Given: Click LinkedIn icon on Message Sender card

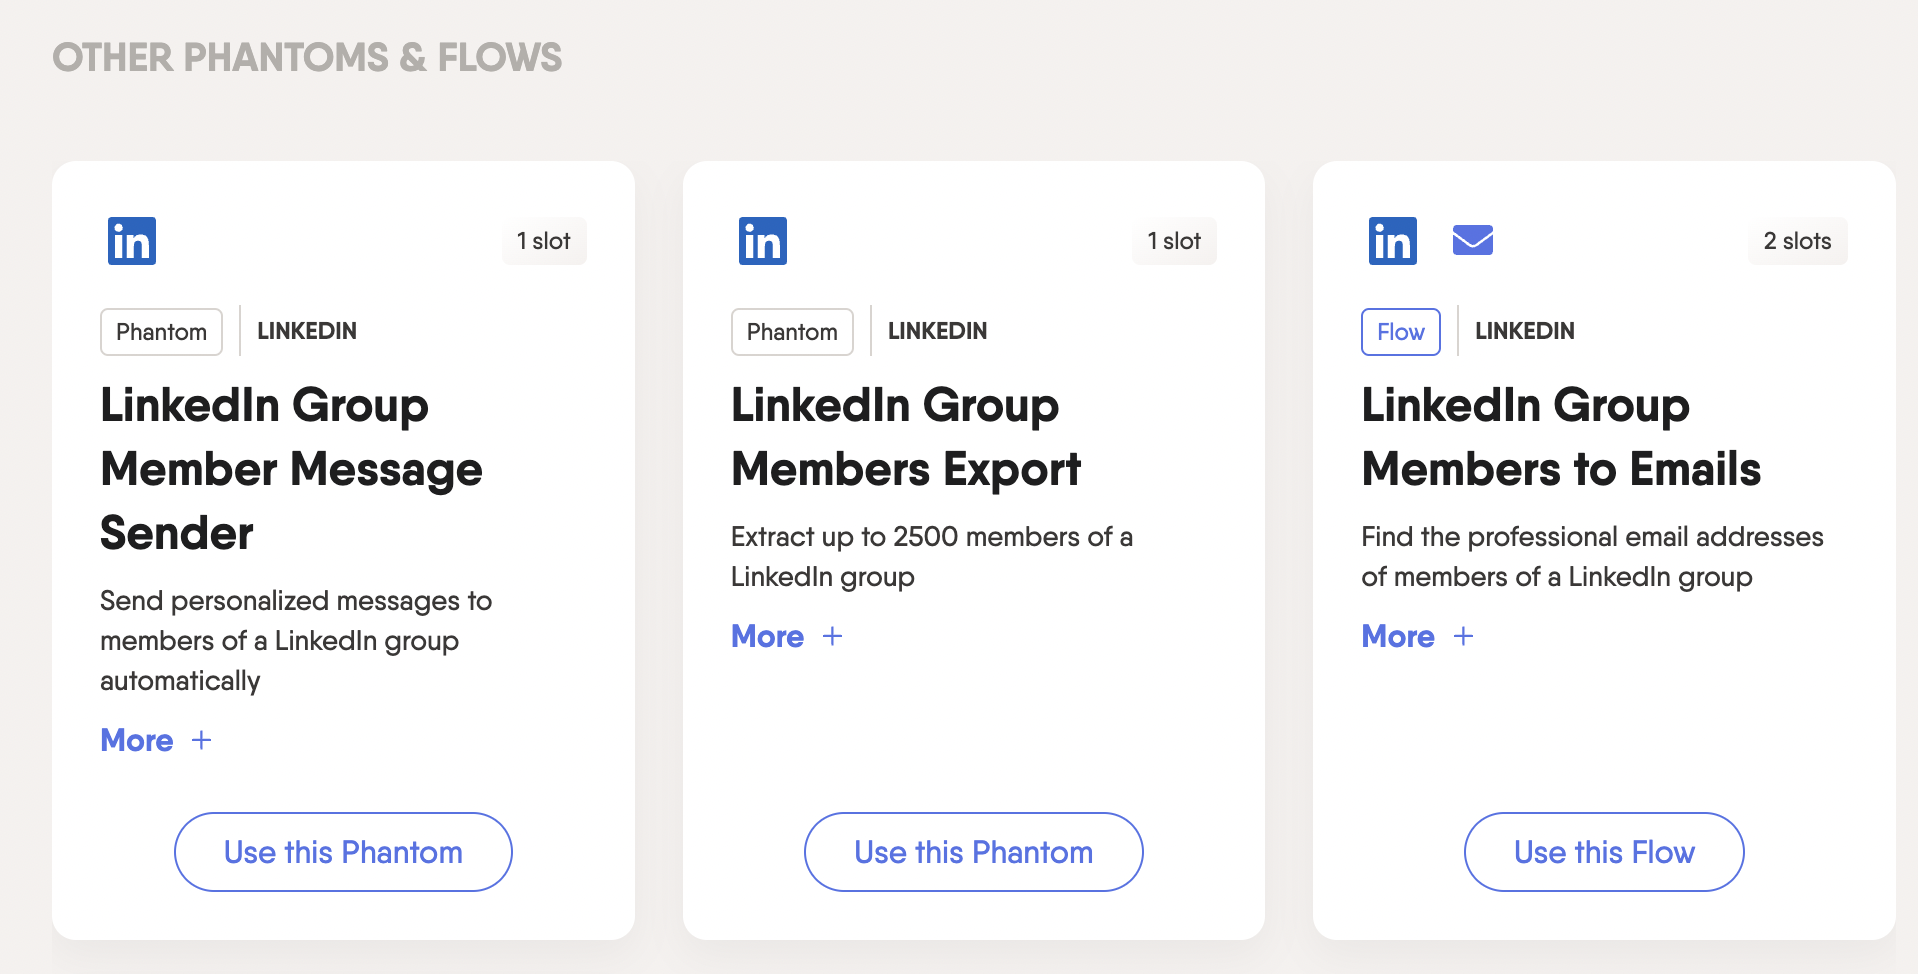Looking at the screenshot, I should pos(132,241).
